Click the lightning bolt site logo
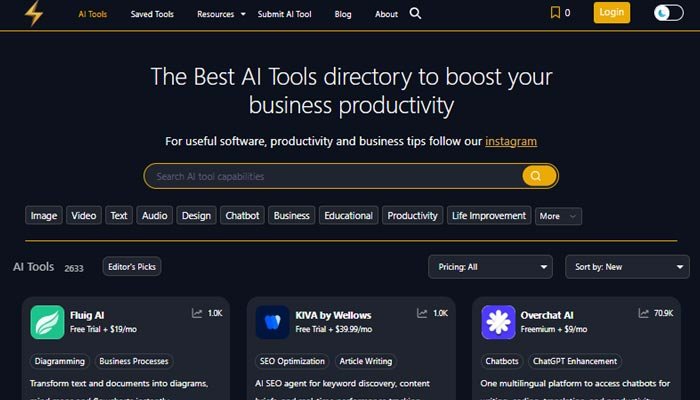Screen dimensions: 700x400 (x=34, y=14)
